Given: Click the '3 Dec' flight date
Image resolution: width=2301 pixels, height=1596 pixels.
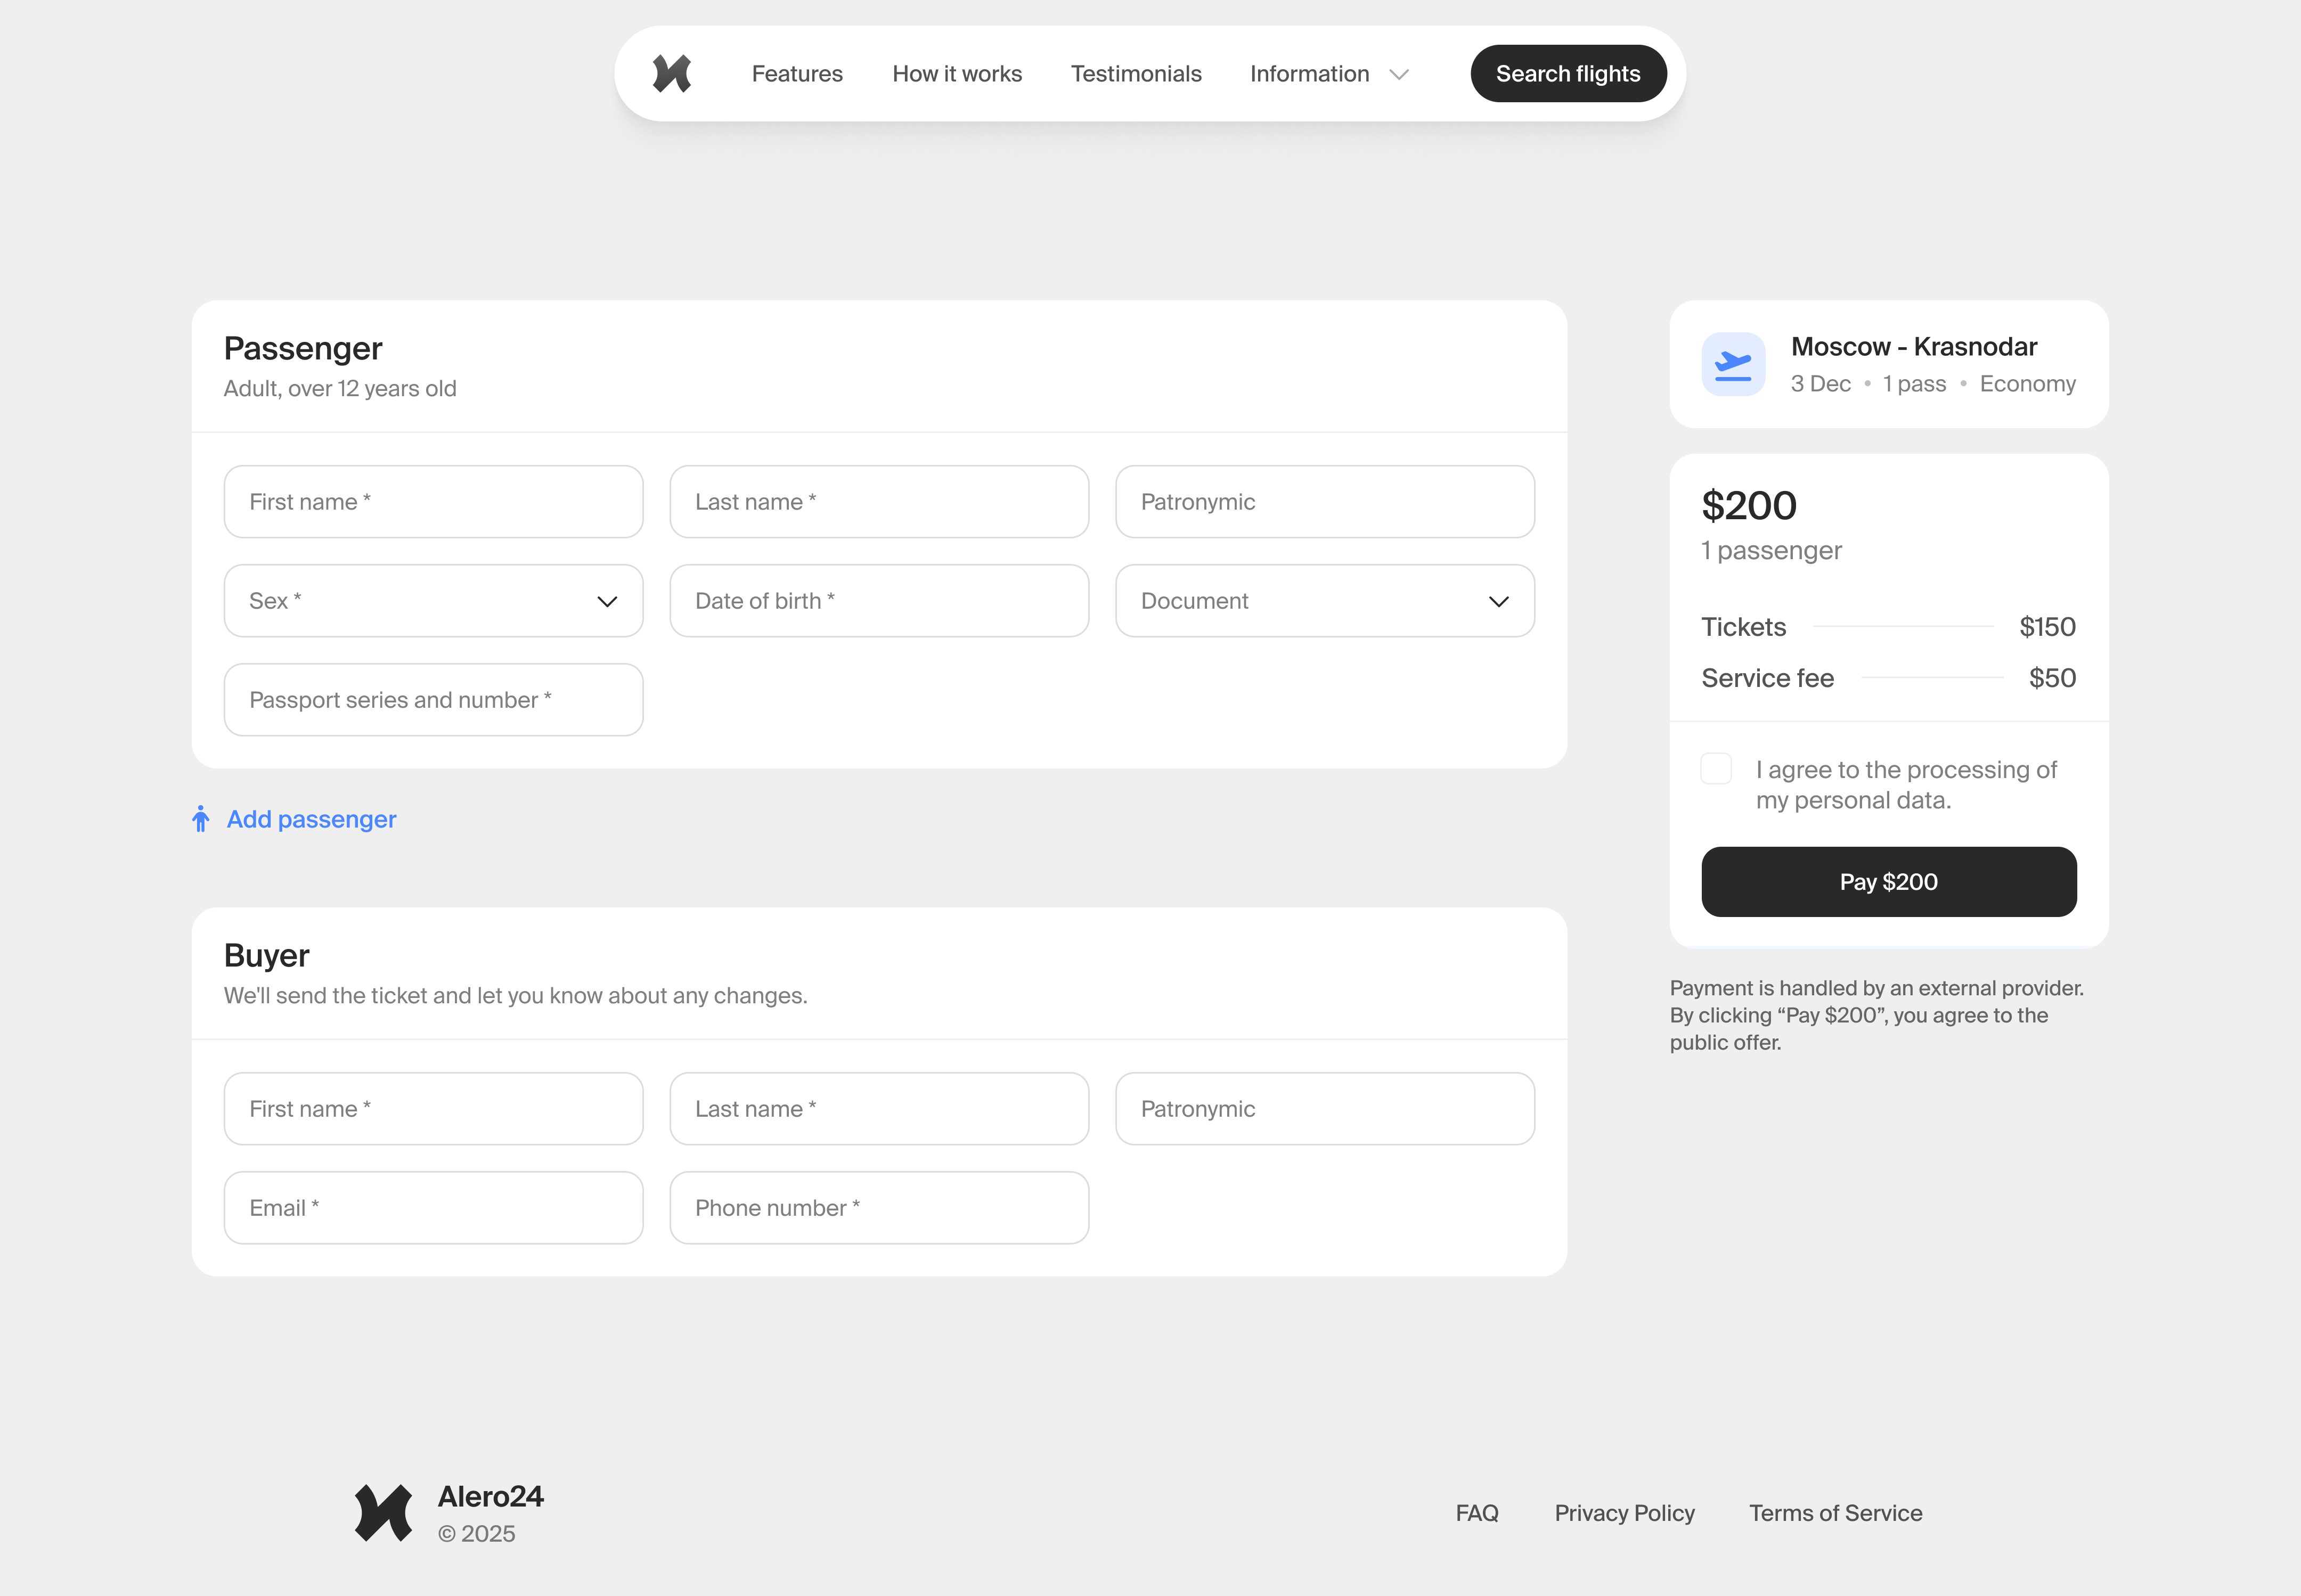Looking at the screenshot, I should tap(1820, 384).
